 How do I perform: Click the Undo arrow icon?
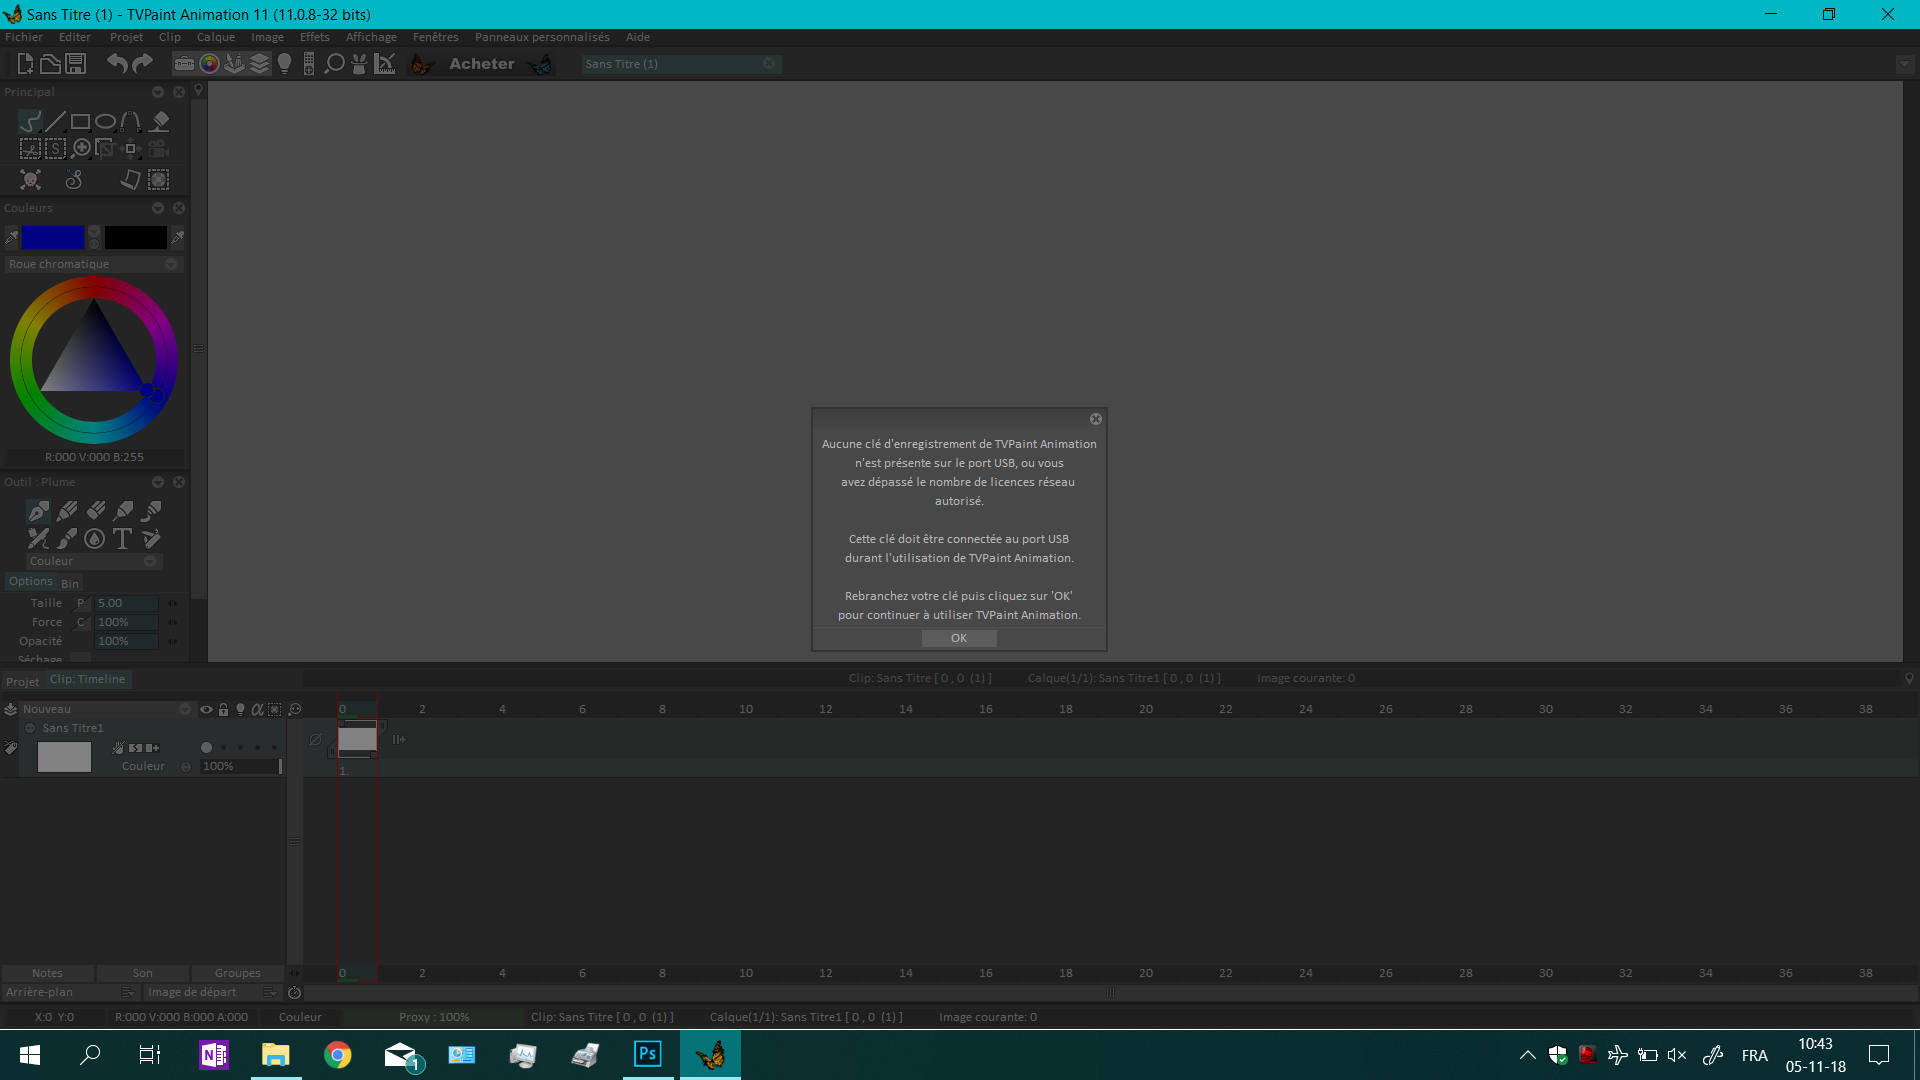117,64
